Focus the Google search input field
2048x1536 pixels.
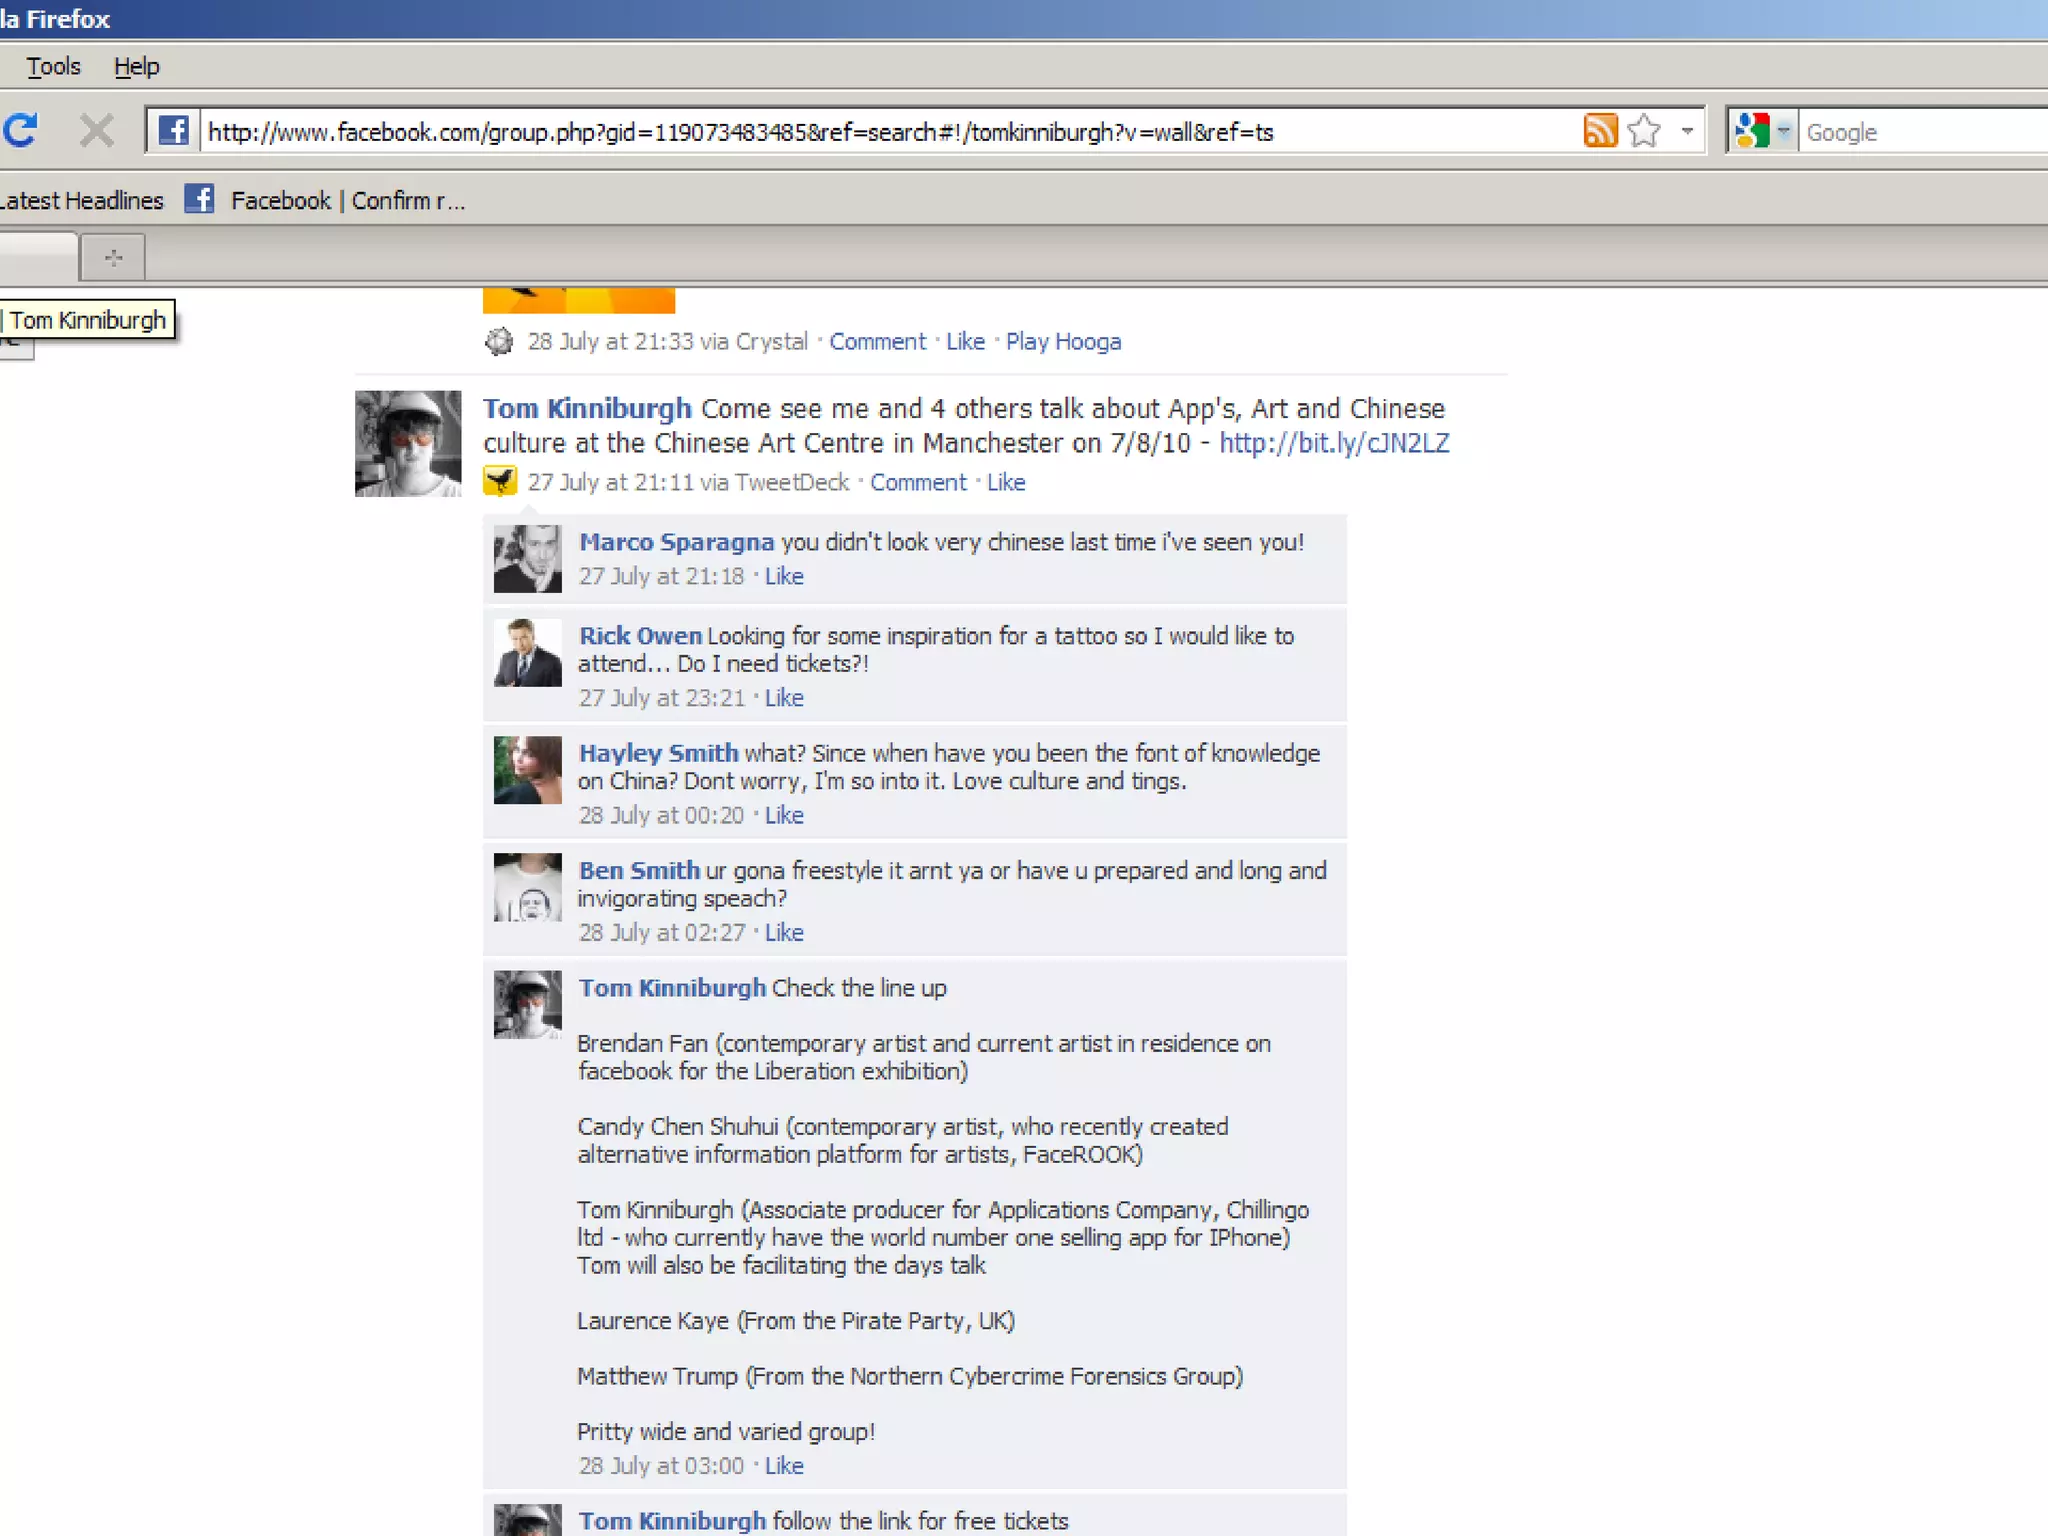pyautogui.click(x=1920, y=132)
